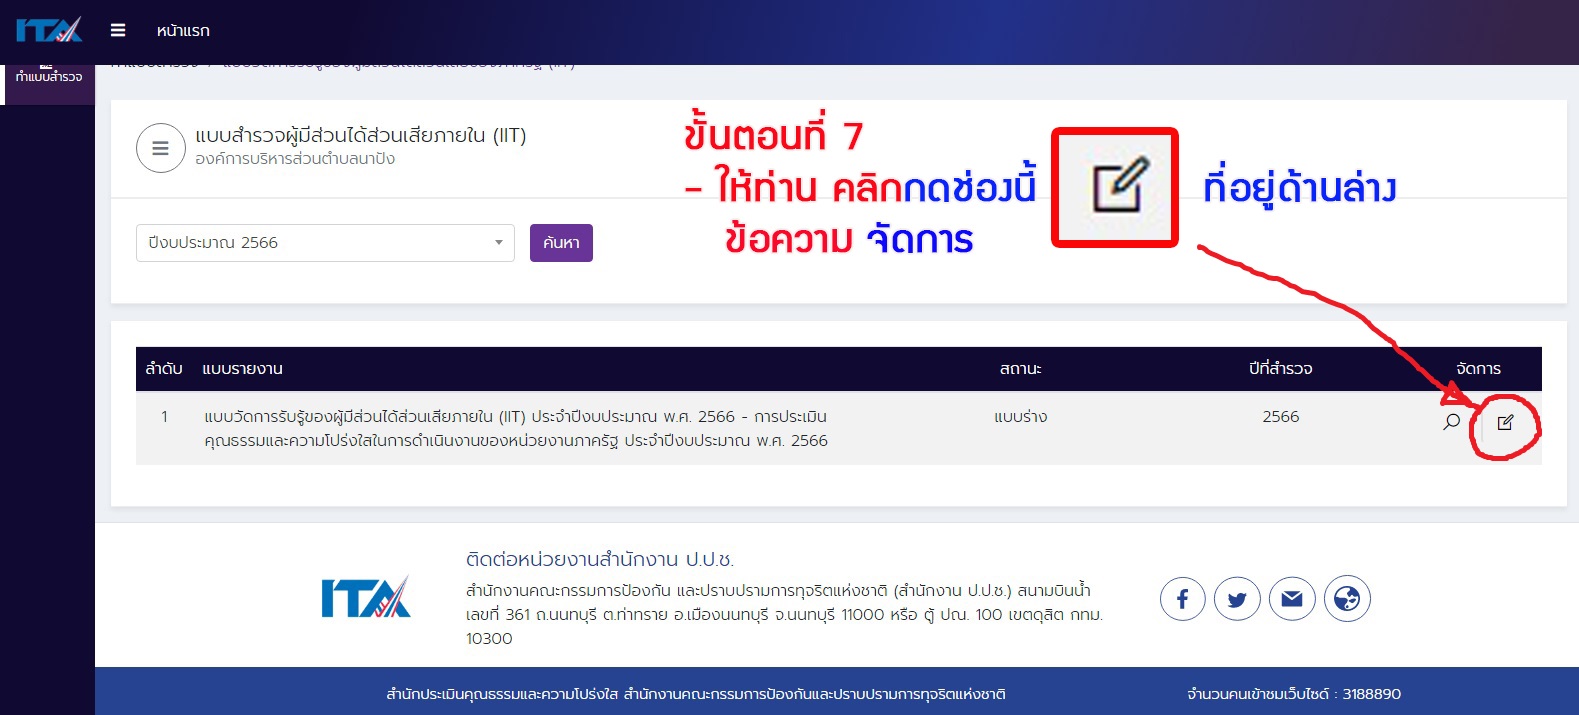The width and height of the screenshot is (1579, 715).
Task: Click the globe website icon in footer
Action: point(1347,599)
